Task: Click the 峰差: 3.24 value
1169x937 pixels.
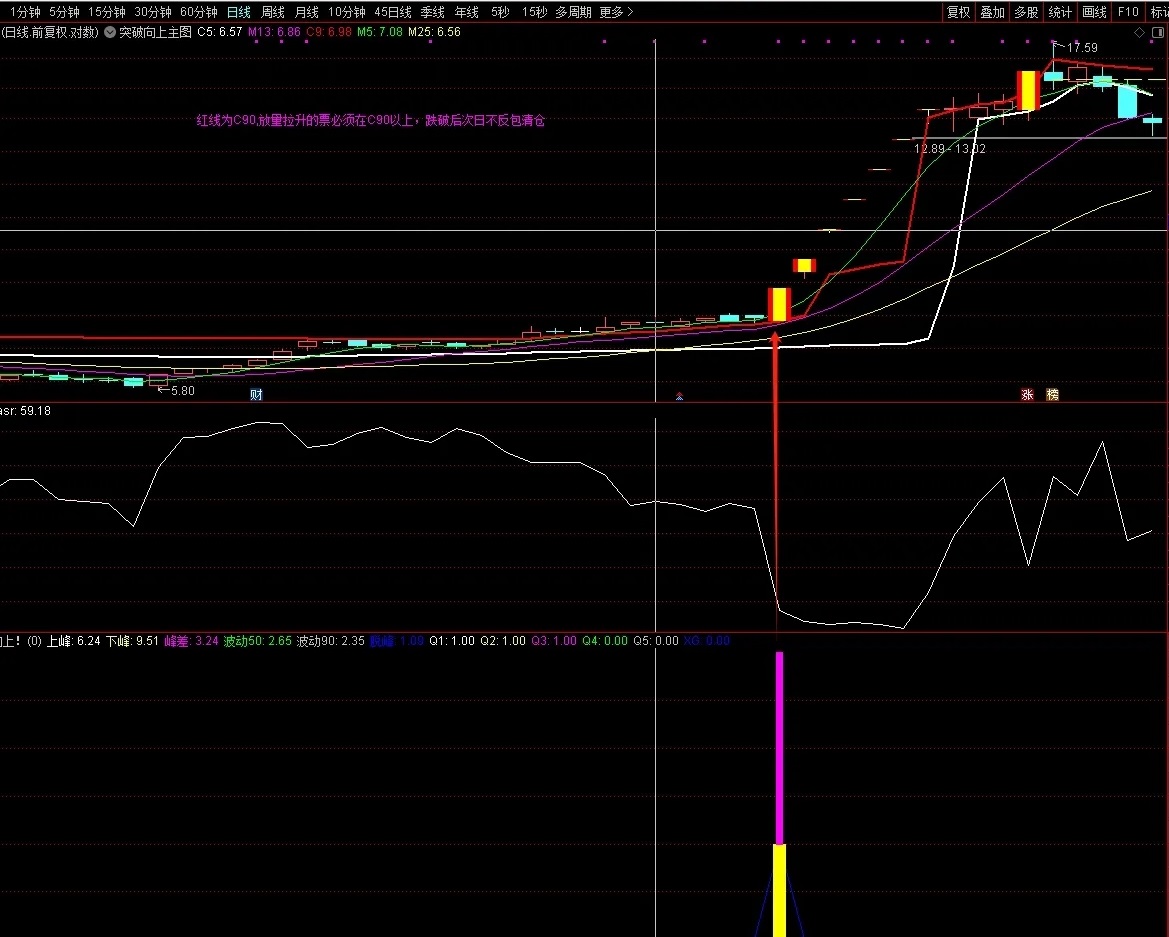Action: click(x=191, y=641)
